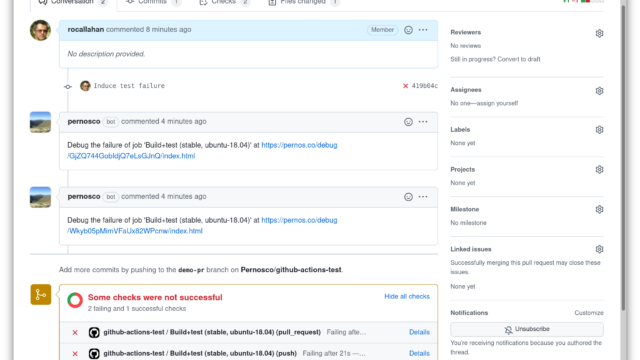The image size is (640, 360).
Task: Click GitHub Actions icon on pull_request check
Action: tap(94, 332)
